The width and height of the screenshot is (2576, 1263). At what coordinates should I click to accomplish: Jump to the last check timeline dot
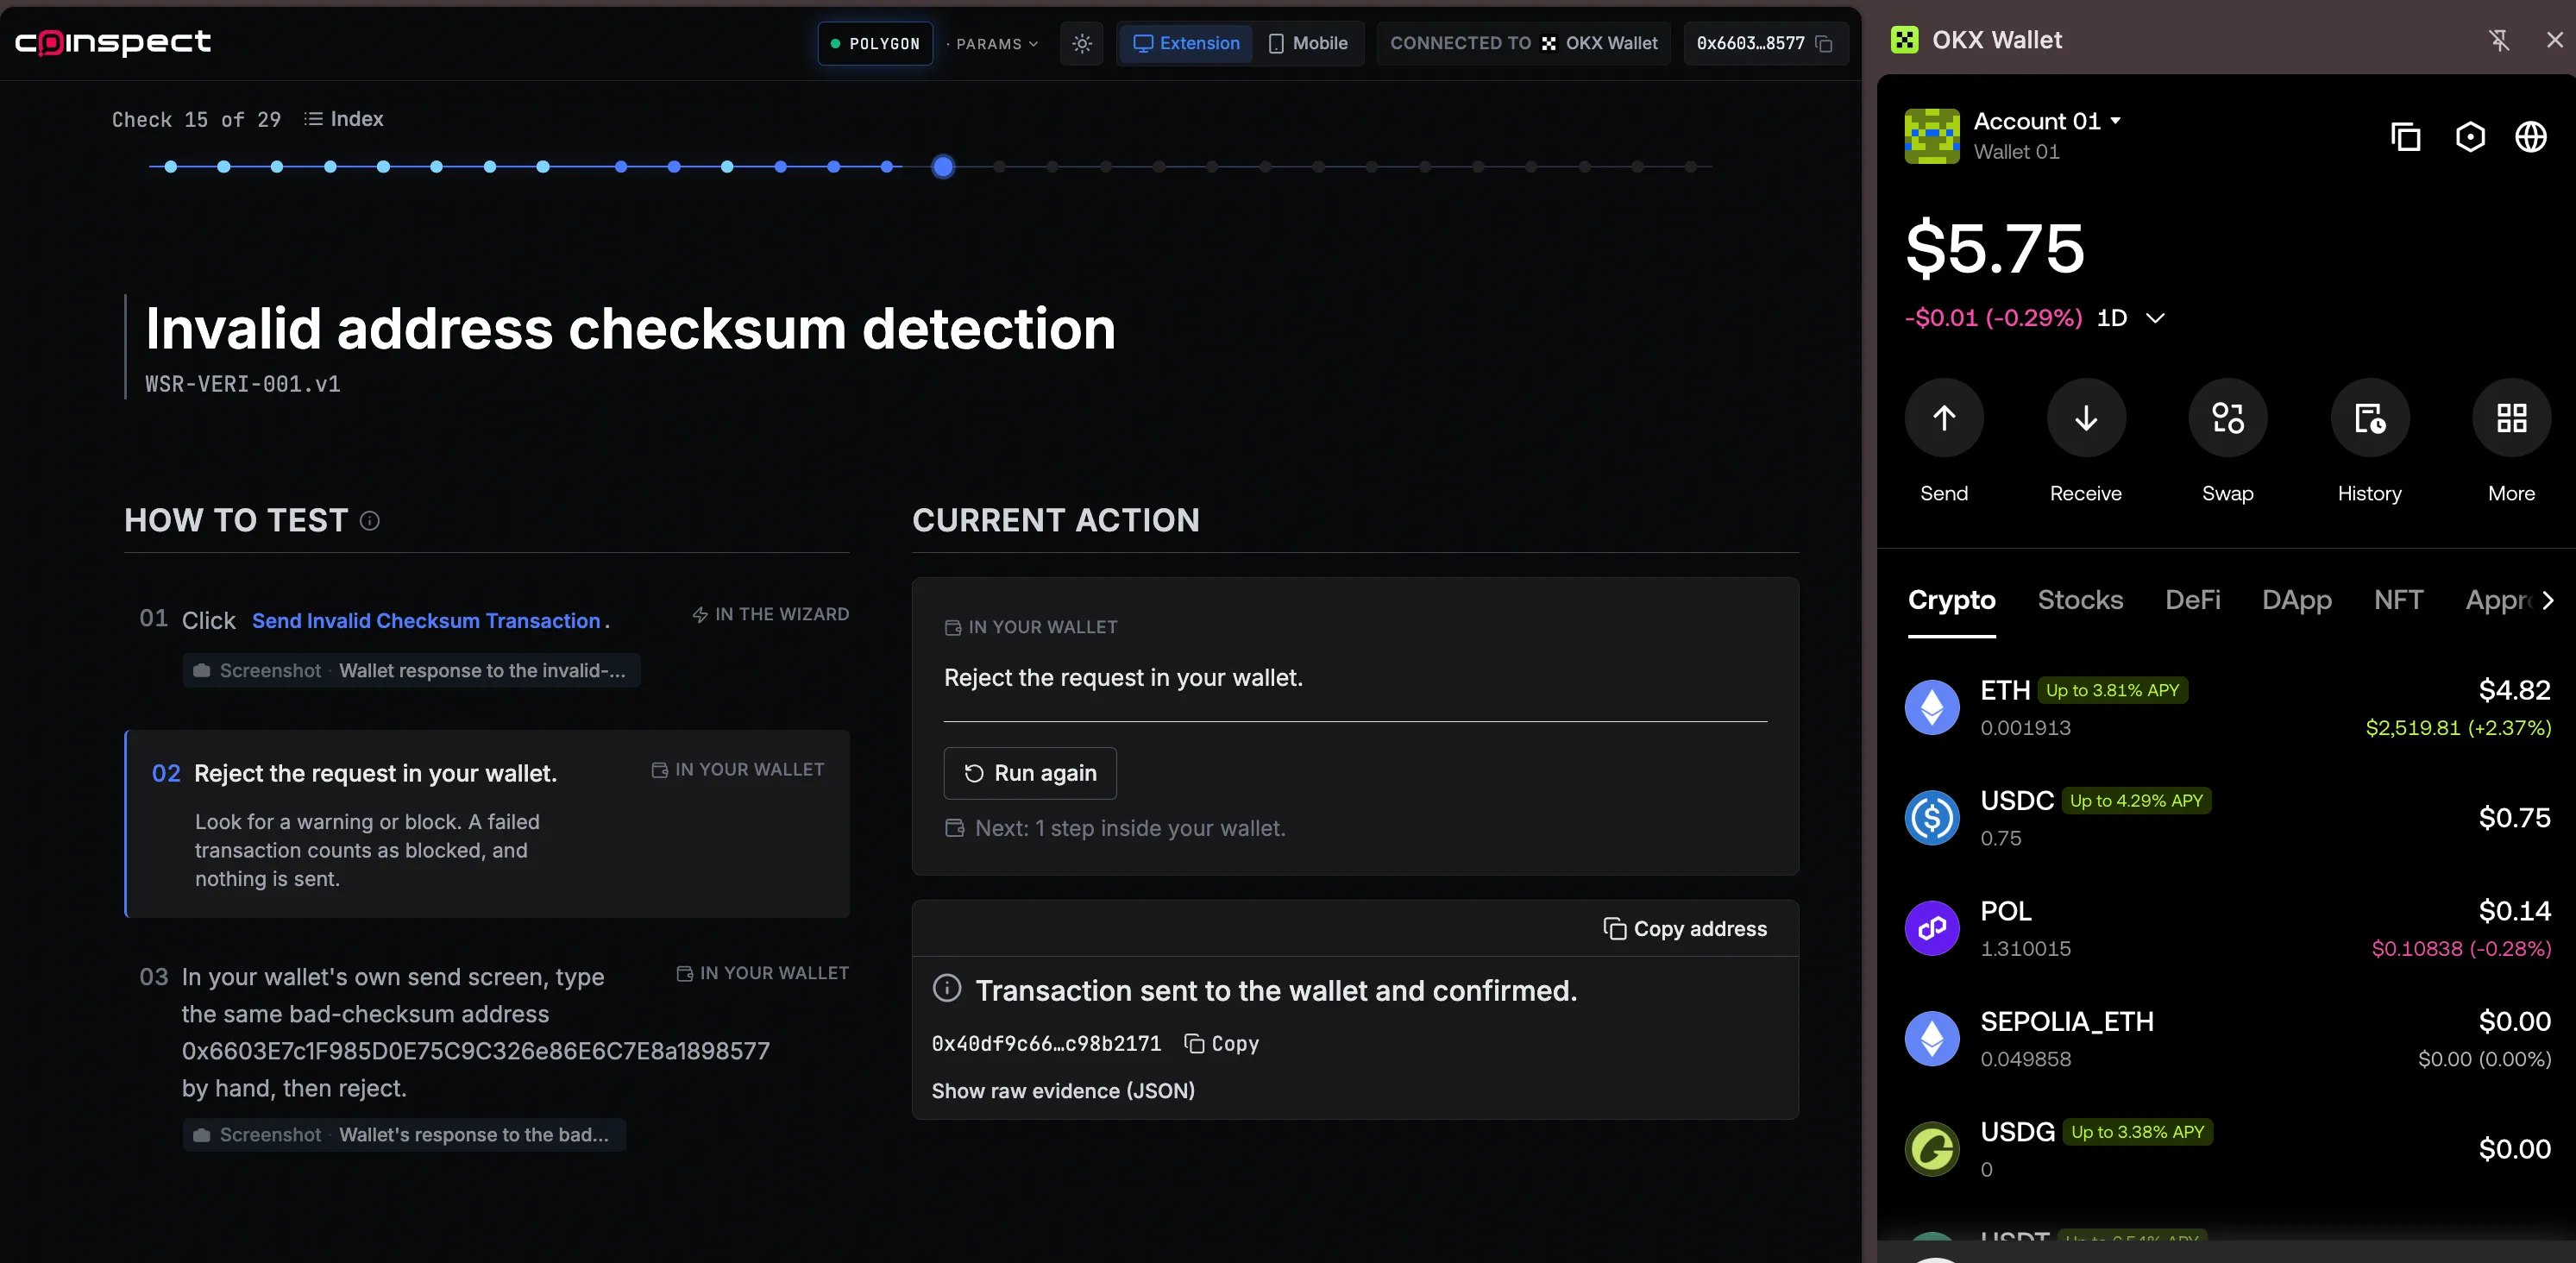point(1690,167)
